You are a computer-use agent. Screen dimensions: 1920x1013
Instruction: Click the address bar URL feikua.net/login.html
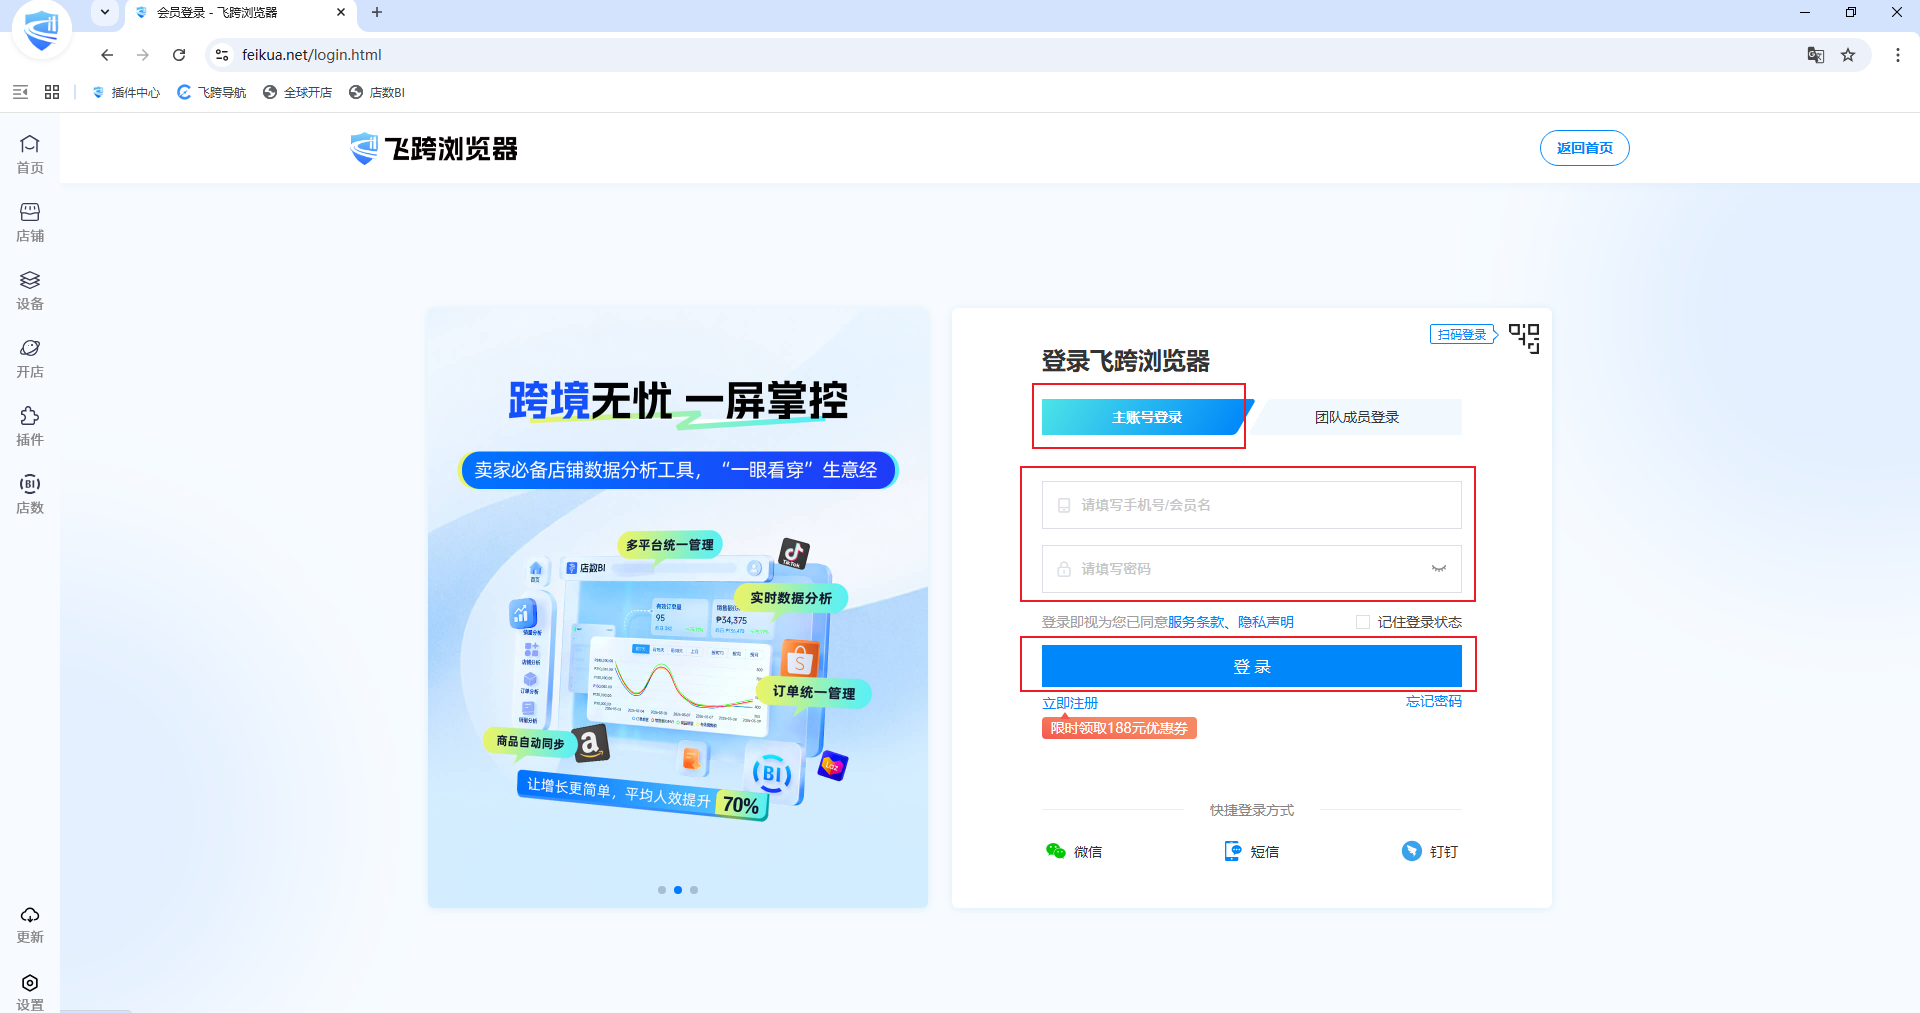coord(312,55)
